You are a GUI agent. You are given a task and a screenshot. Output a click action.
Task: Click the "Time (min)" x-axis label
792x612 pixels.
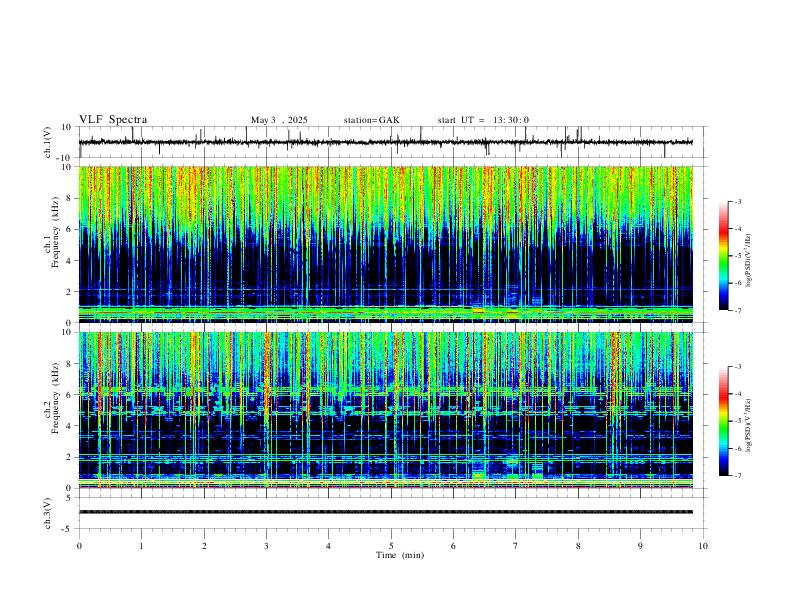(400, 555)
